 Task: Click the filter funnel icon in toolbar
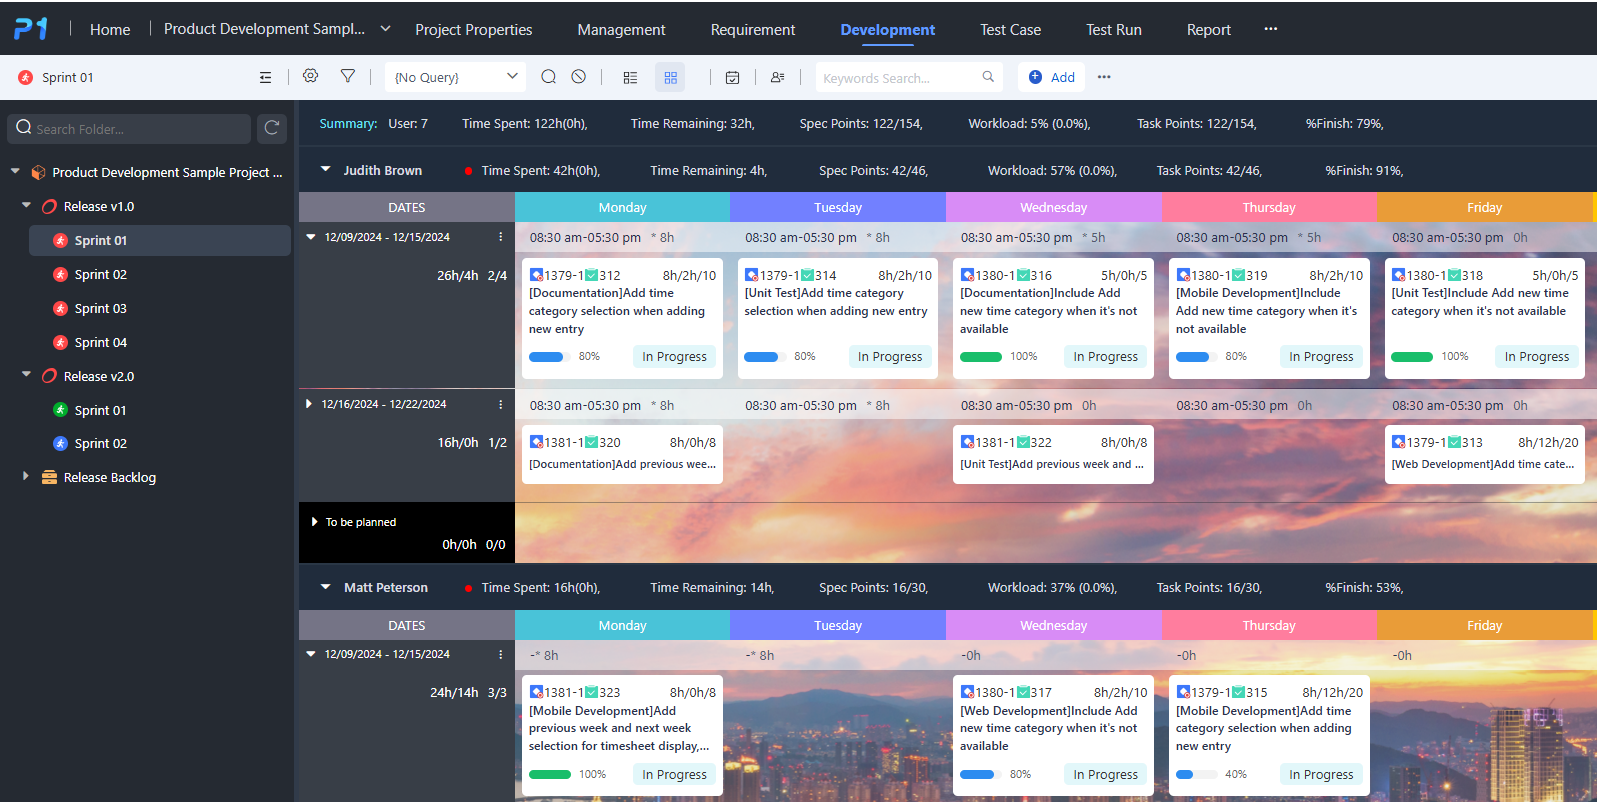[x=348, y=77]
